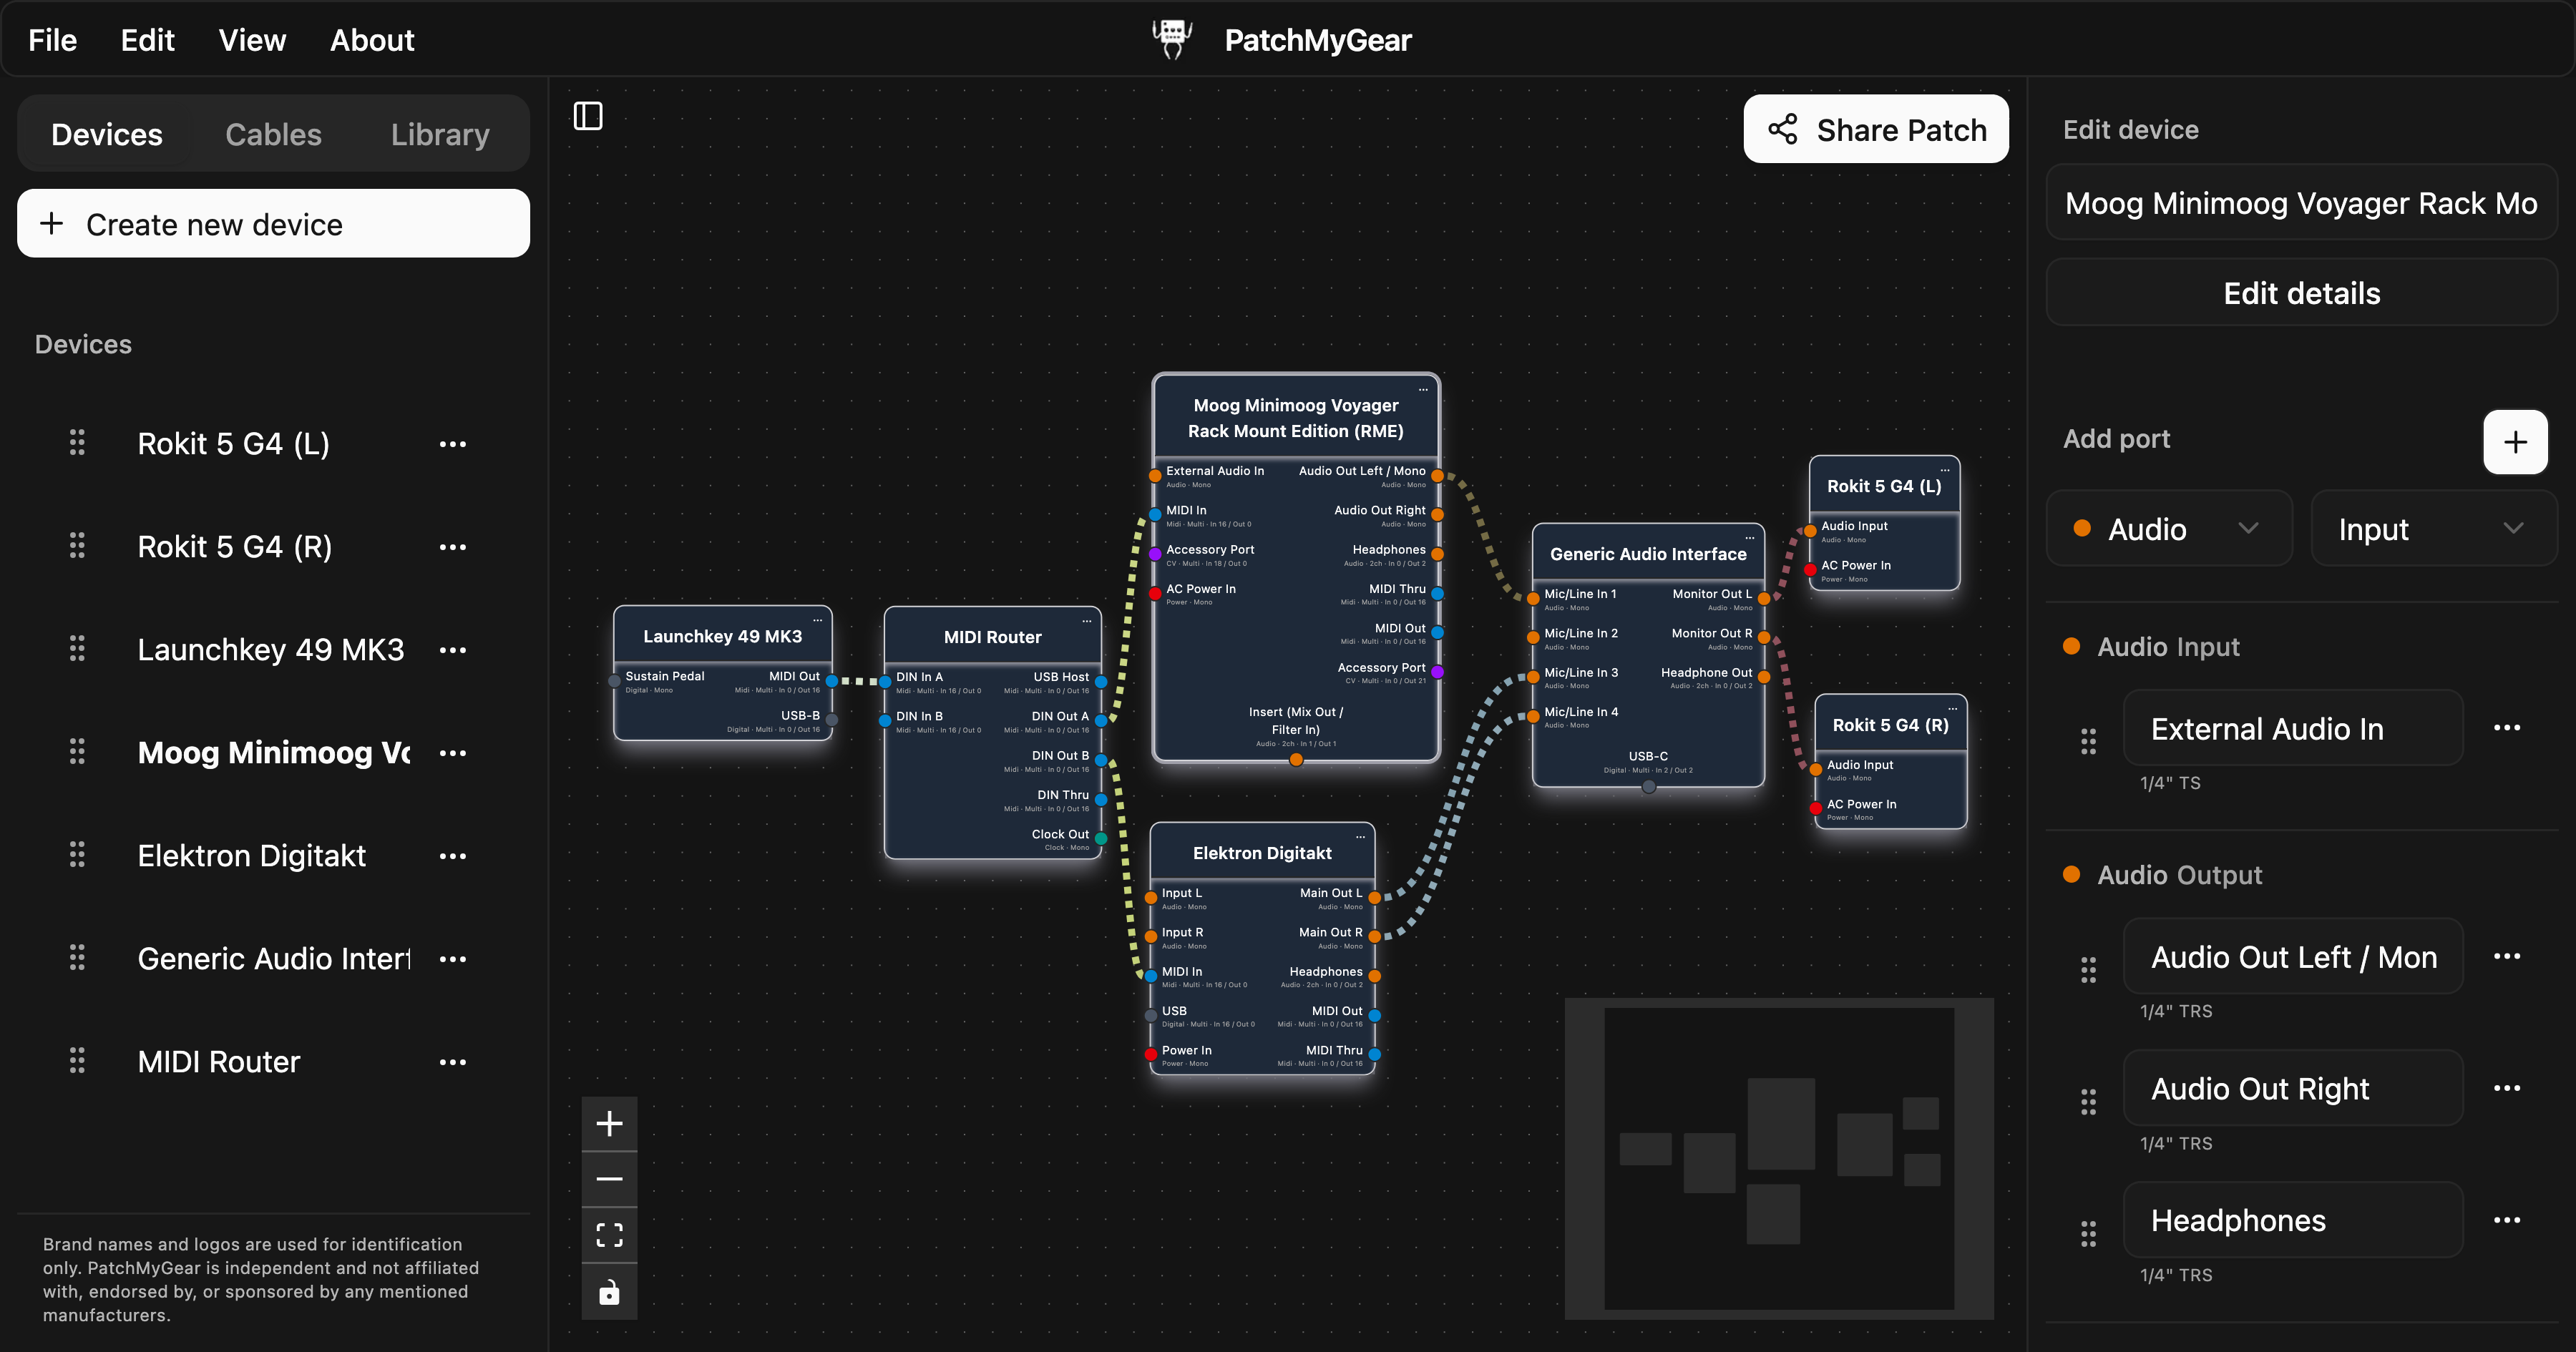Click Audio Out Left / Mono port dot
The image size is (2576, 1352).
[1437, 476]
